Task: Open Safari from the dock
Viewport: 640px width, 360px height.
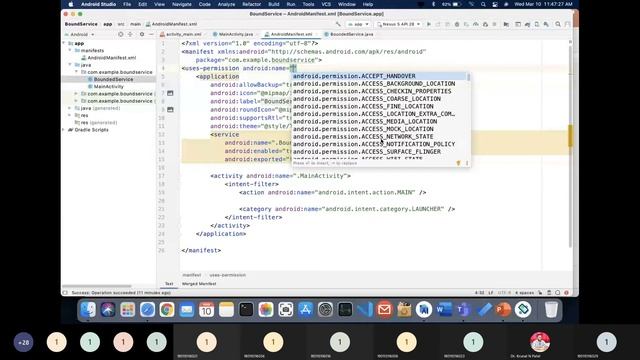Action: (x=147, y=310)
